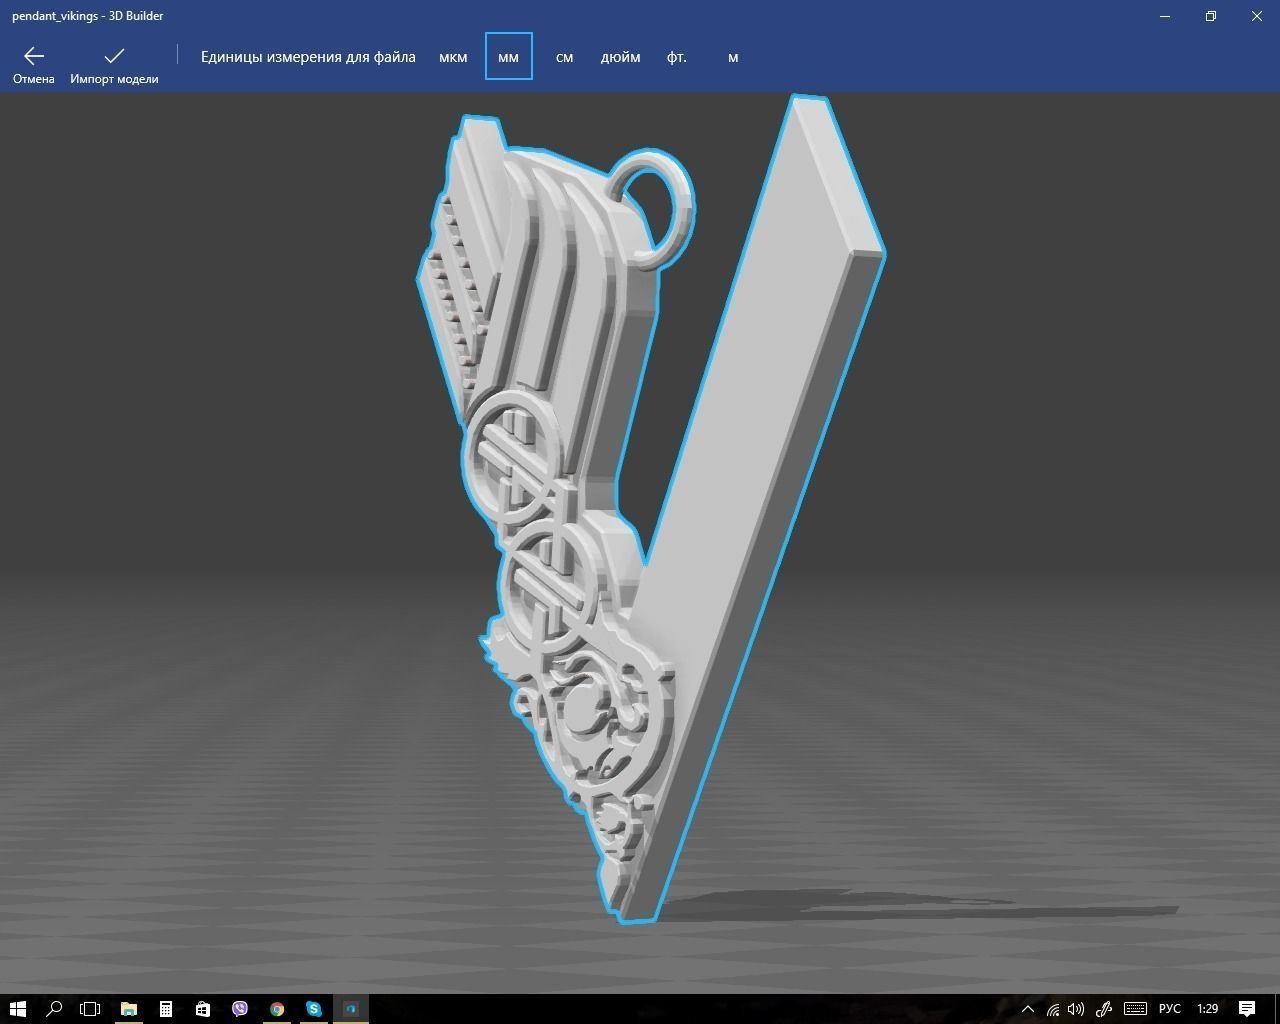
Task: Confirm with Импорт модели checkmark
Action: 114,65
